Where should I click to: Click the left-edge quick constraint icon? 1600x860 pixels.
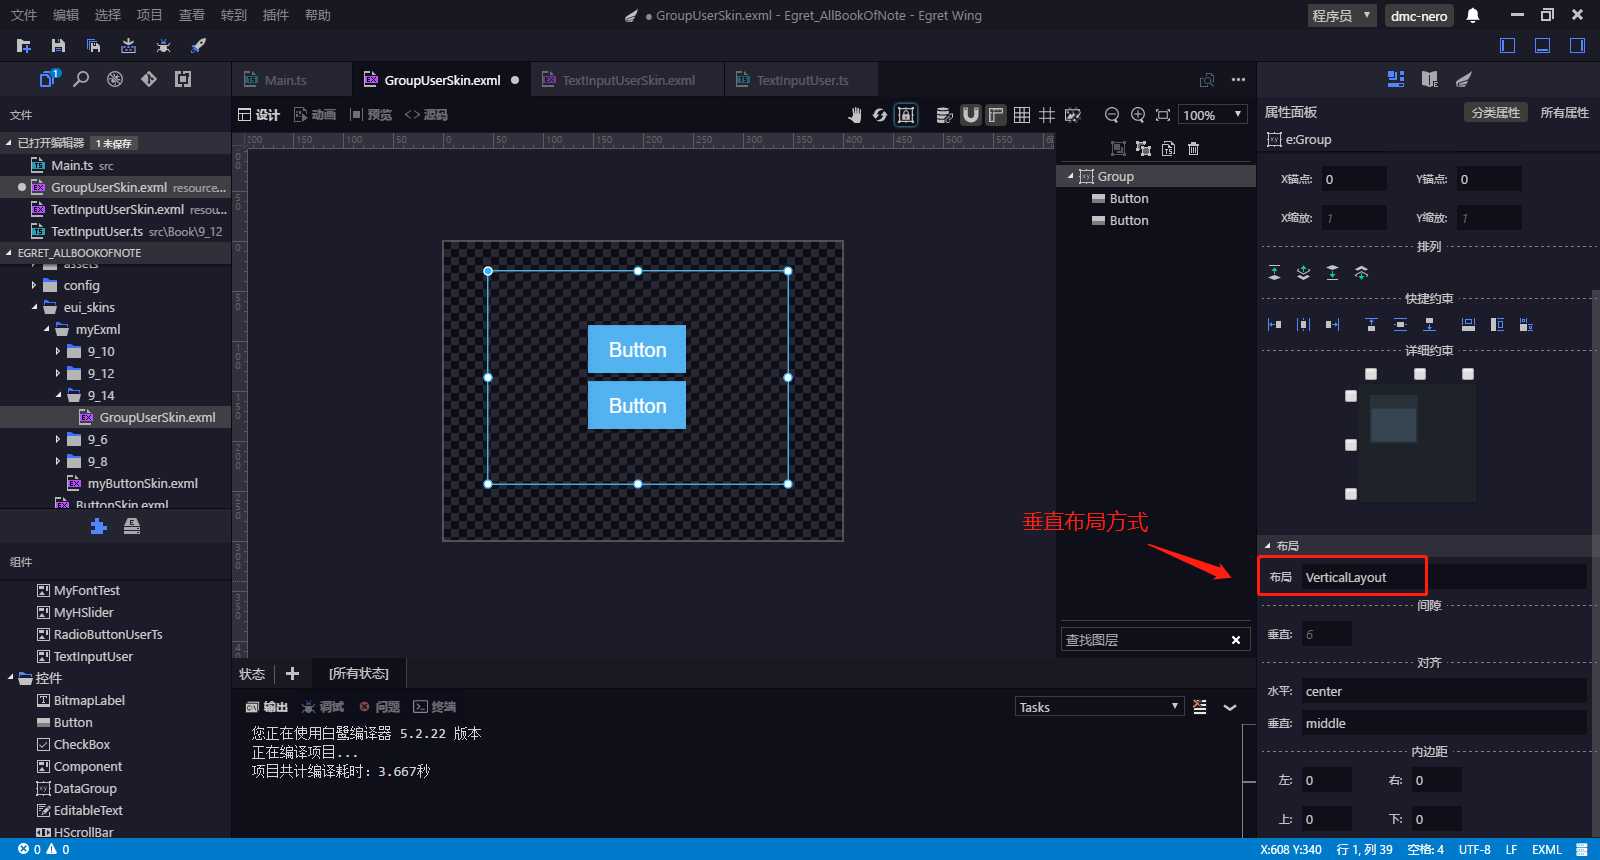pyautogui.click(x=1274, y=324)
